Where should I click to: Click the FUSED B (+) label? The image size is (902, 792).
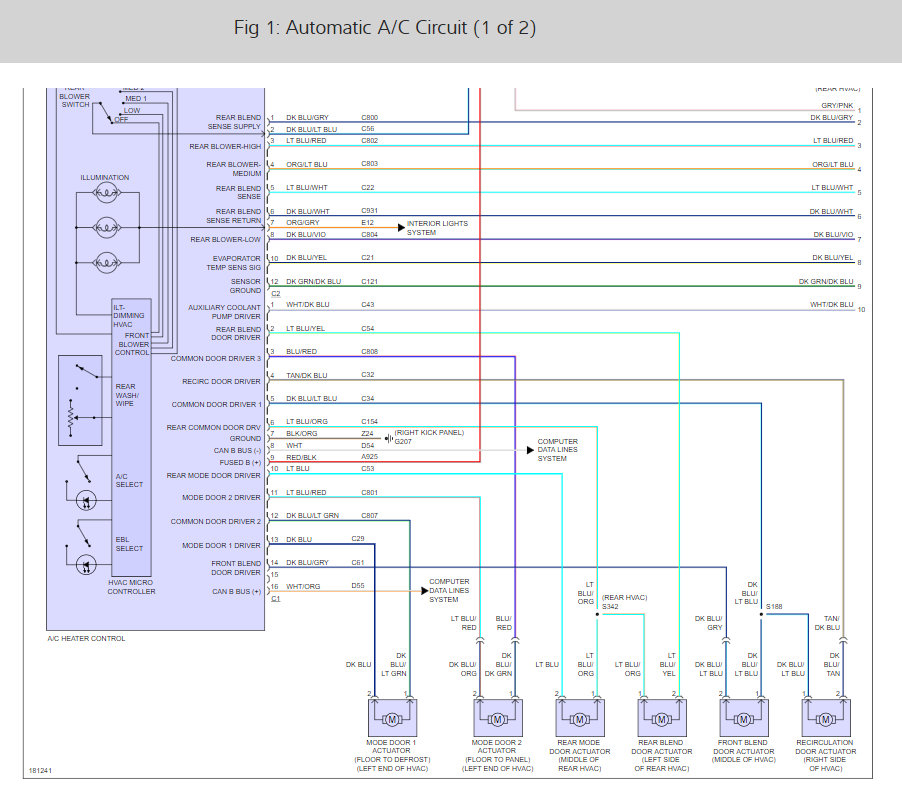point(240,462)
